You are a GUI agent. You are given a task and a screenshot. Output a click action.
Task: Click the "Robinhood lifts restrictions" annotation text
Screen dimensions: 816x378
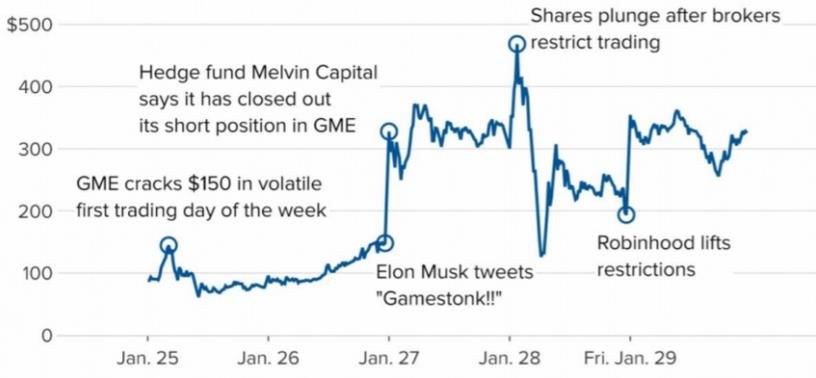click(x=664, y=256)
